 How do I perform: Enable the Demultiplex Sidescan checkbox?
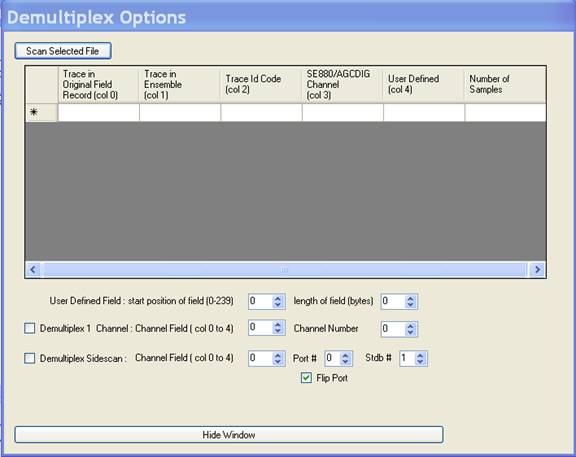pos(29,358)
